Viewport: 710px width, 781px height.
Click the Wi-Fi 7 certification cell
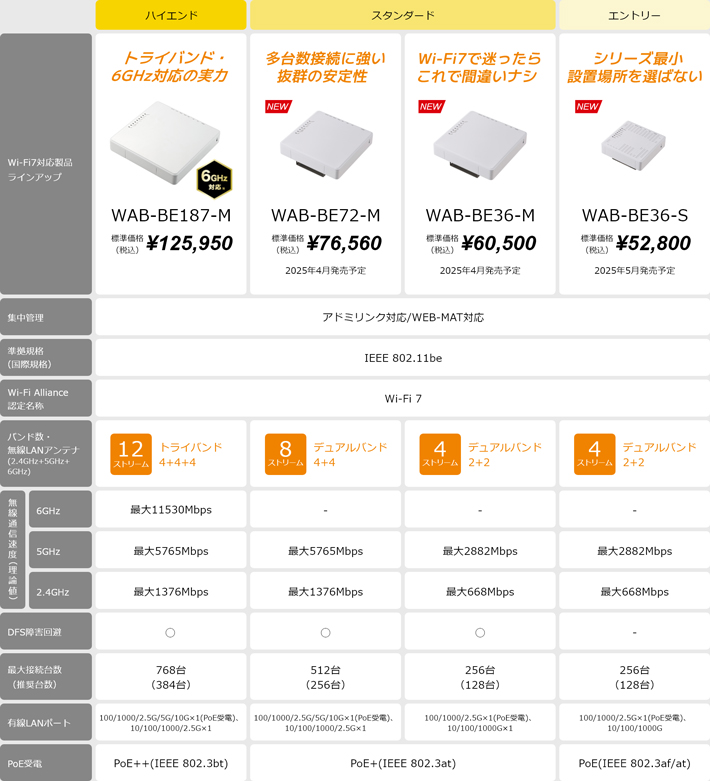pos(403,398)
